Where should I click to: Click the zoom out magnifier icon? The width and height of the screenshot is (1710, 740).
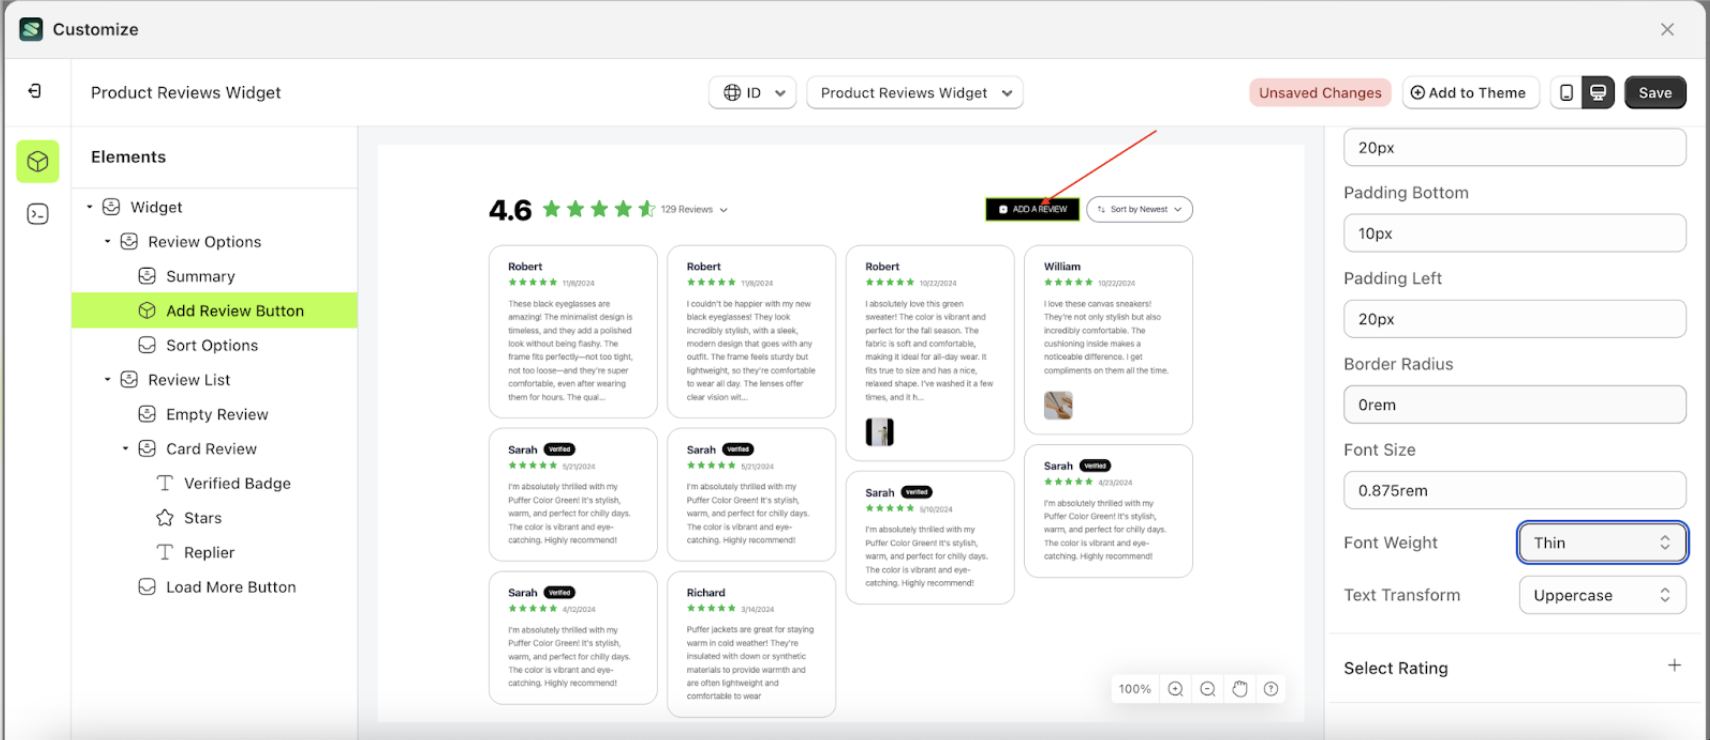[x=1208, y=689]
